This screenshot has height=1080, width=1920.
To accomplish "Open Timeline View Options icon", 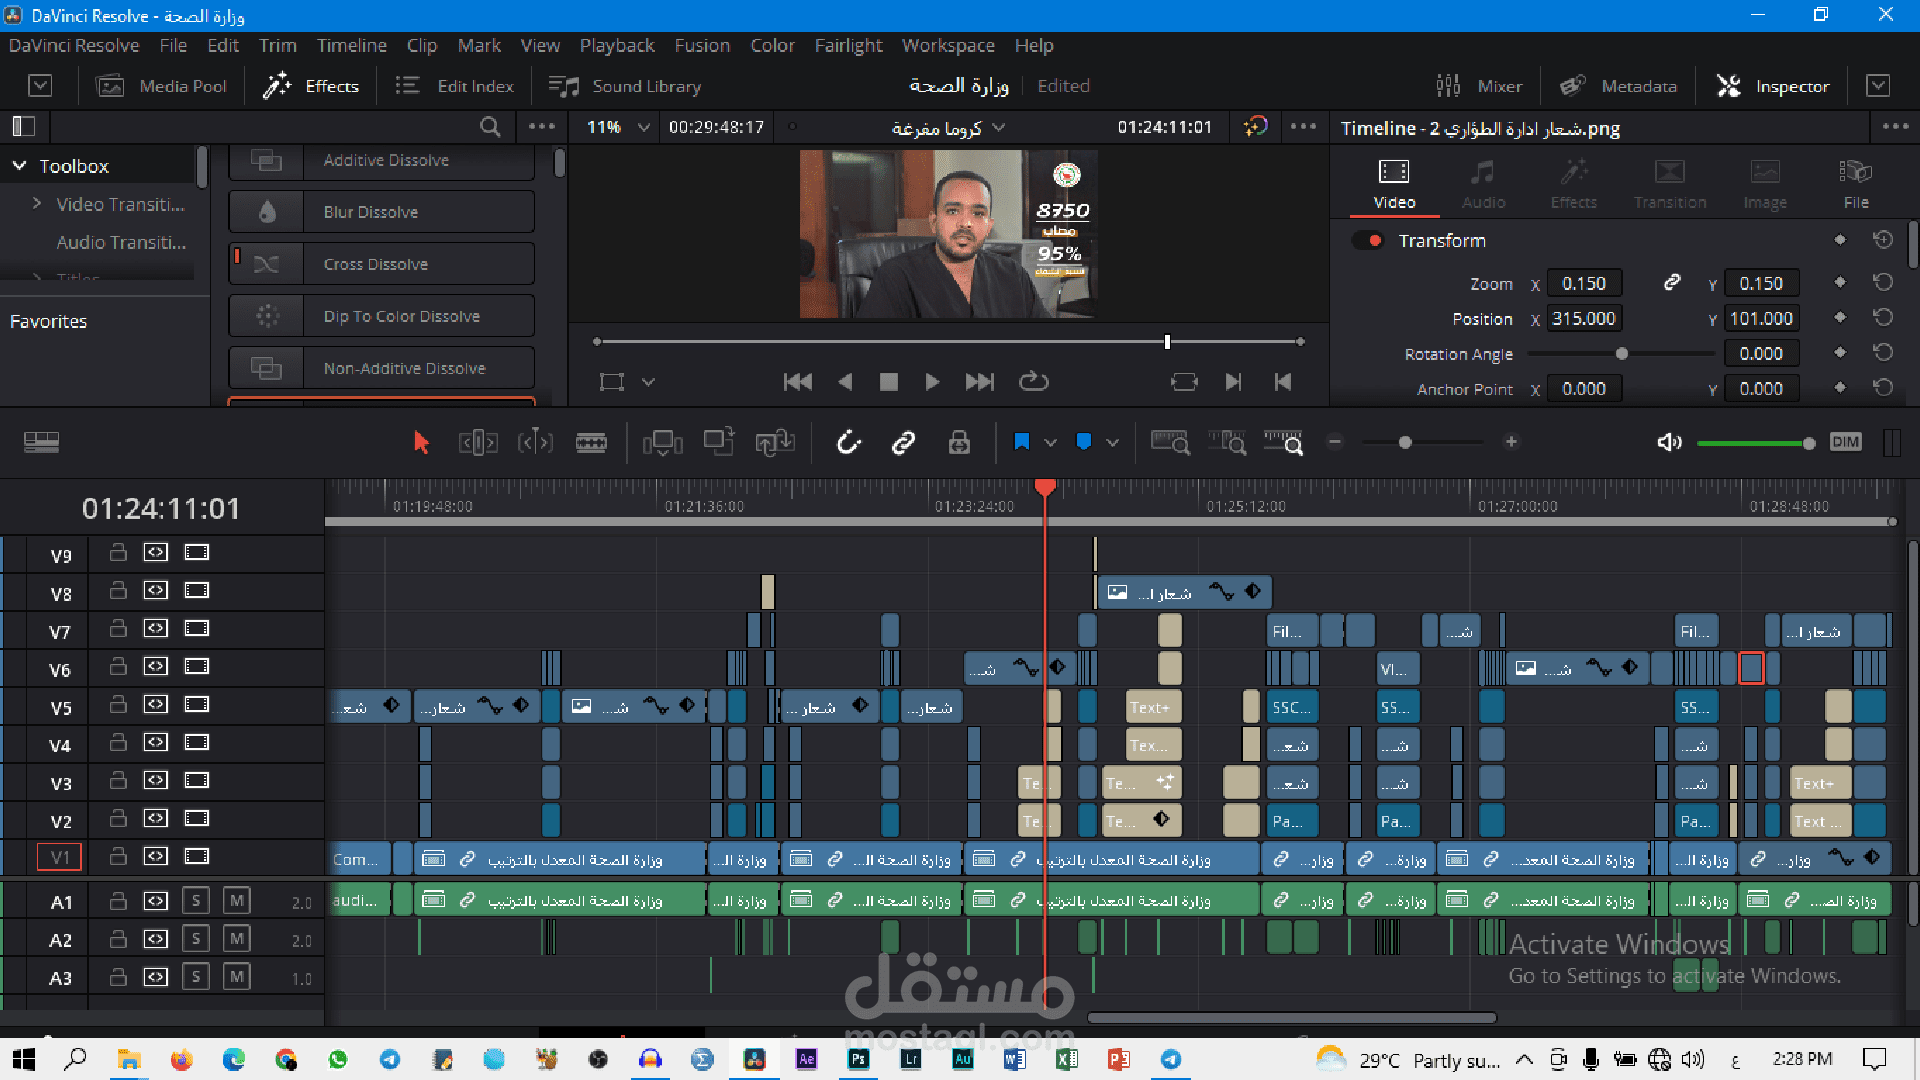I will tap(41, 442).
